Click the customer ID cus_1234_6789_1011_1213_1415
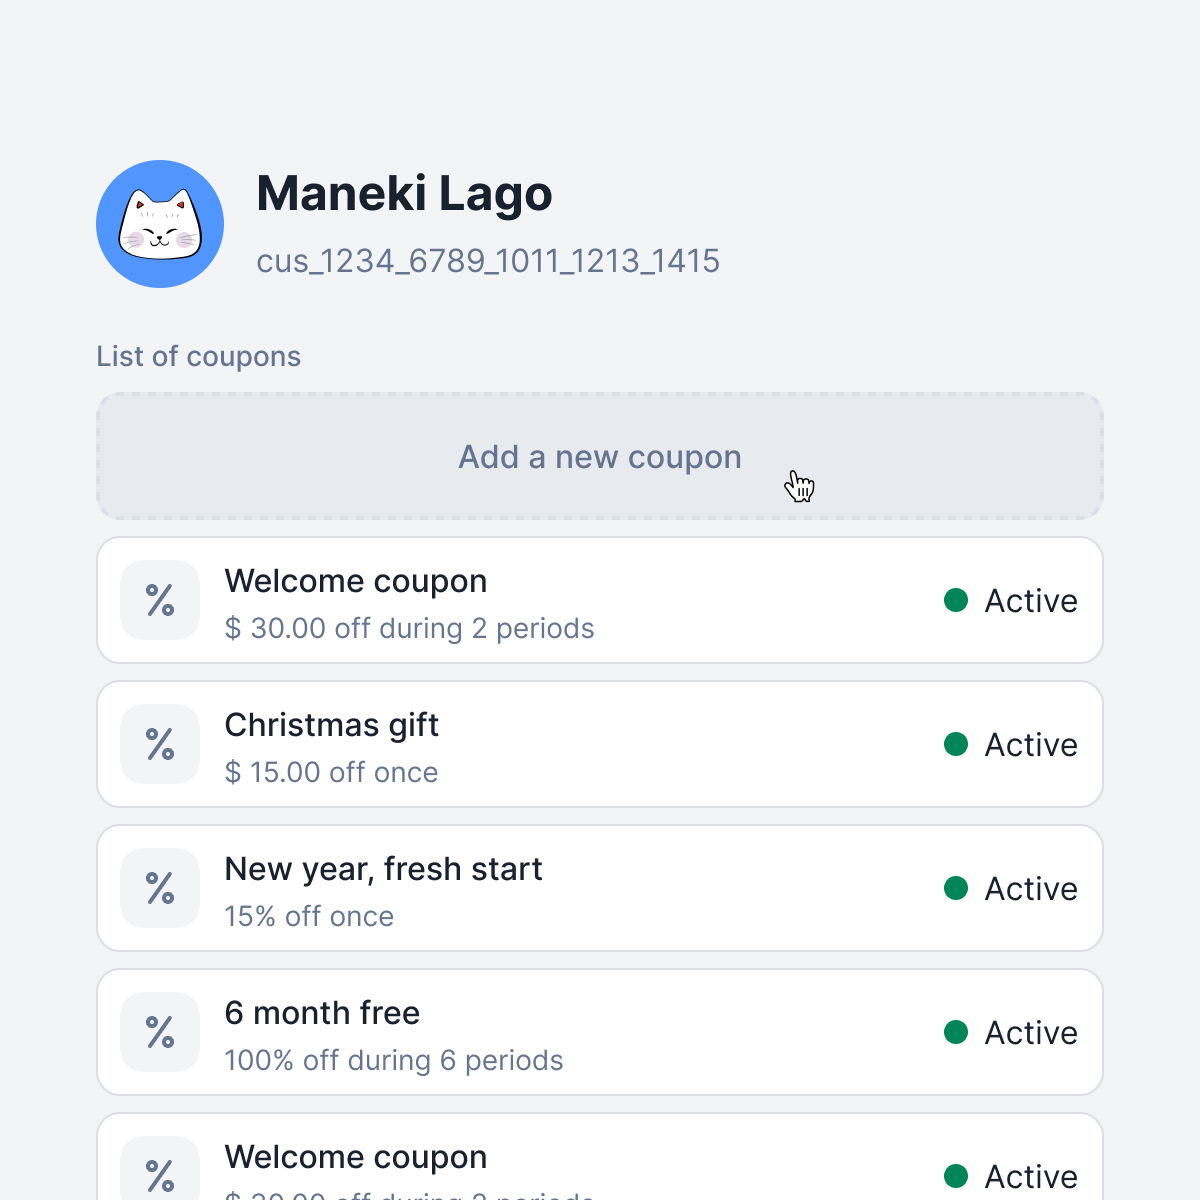Screen dimensions: 1200x1200 pos(488,261)
